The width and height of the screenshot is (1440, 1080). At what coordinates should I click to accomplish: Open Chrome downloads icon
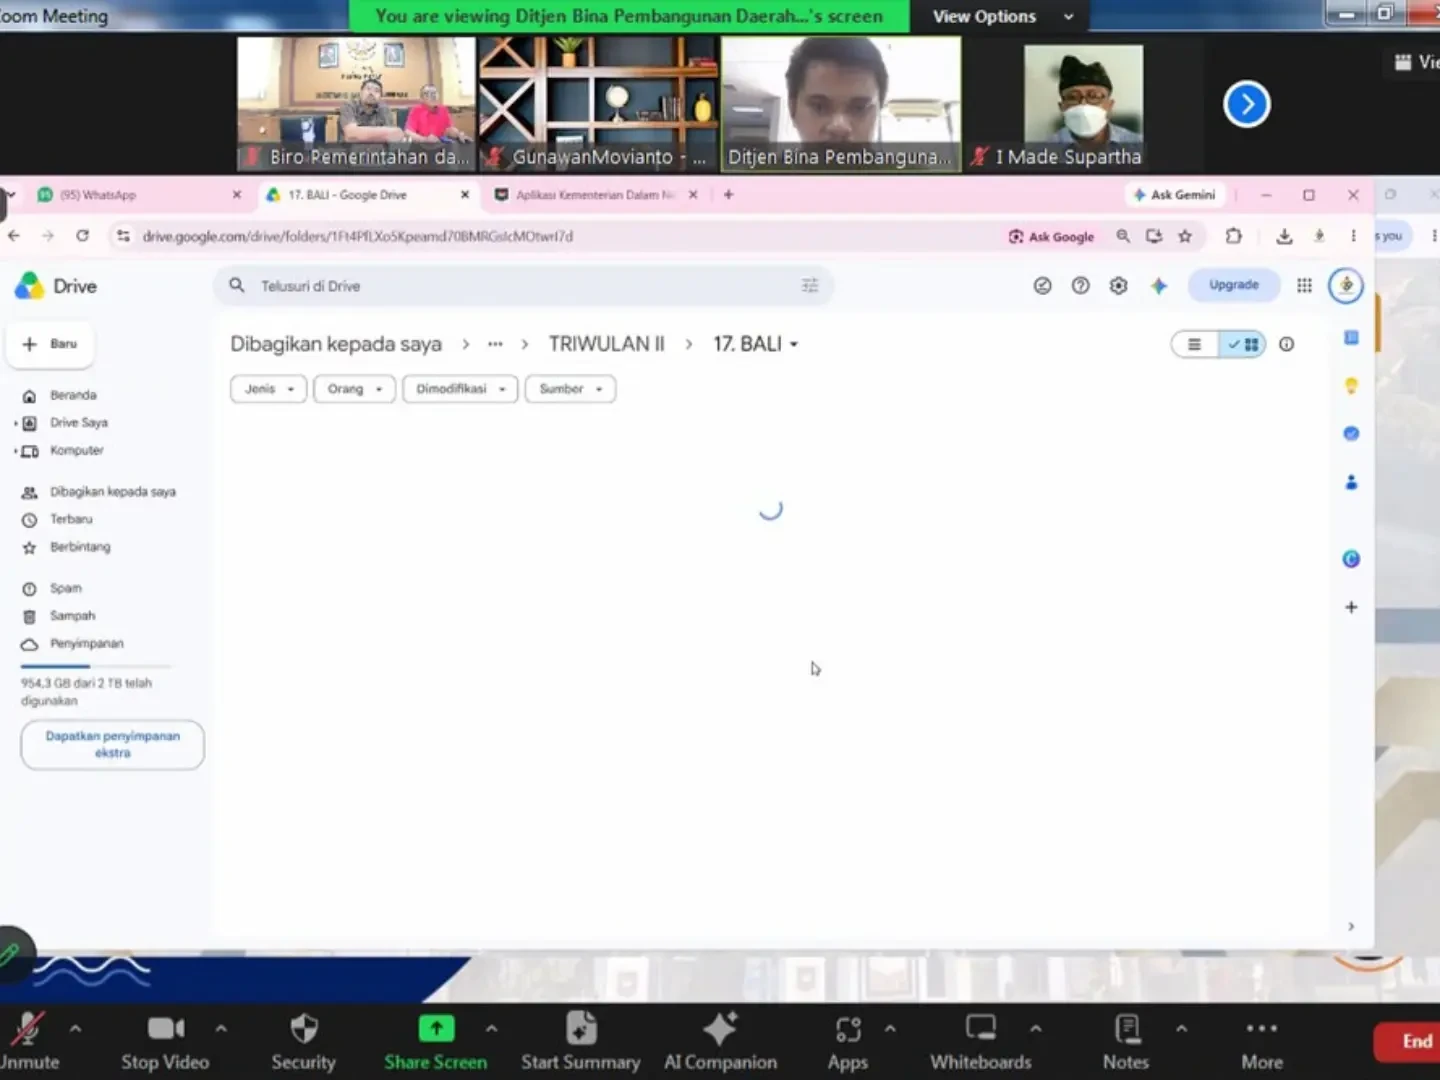point(1284,236)
